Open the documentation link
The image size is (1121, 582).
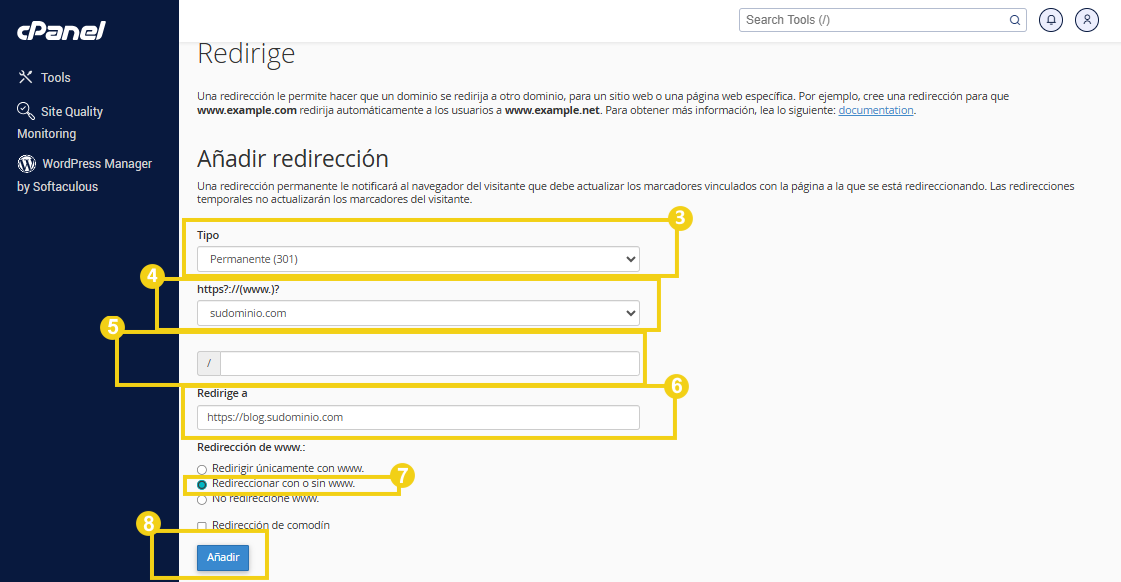click(875, 110)
